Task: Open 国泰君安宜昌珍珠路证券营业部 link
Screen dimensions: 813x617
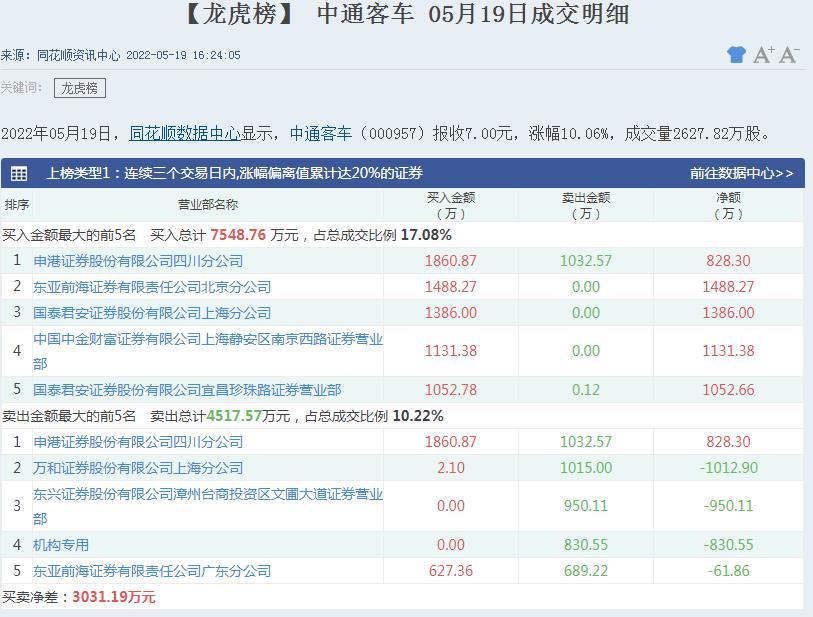Action: 187,390
